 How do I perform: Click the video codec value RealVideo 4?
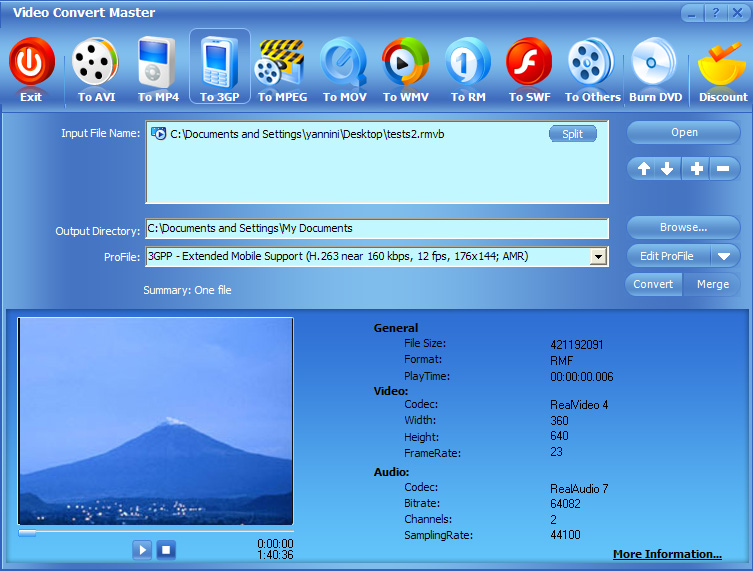click(x=579, y=405)
